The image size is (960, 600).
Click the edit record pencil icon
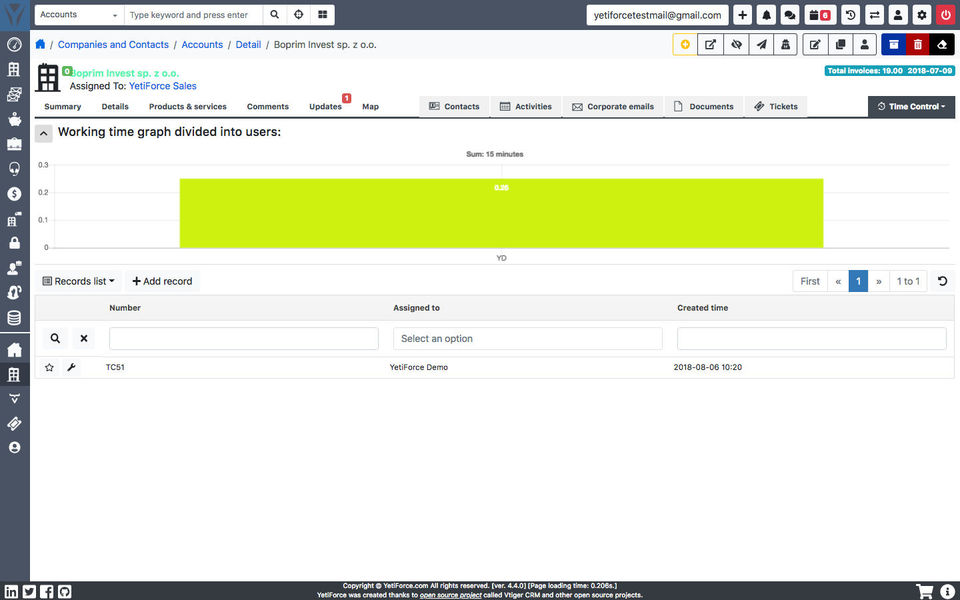click(815, 45)
